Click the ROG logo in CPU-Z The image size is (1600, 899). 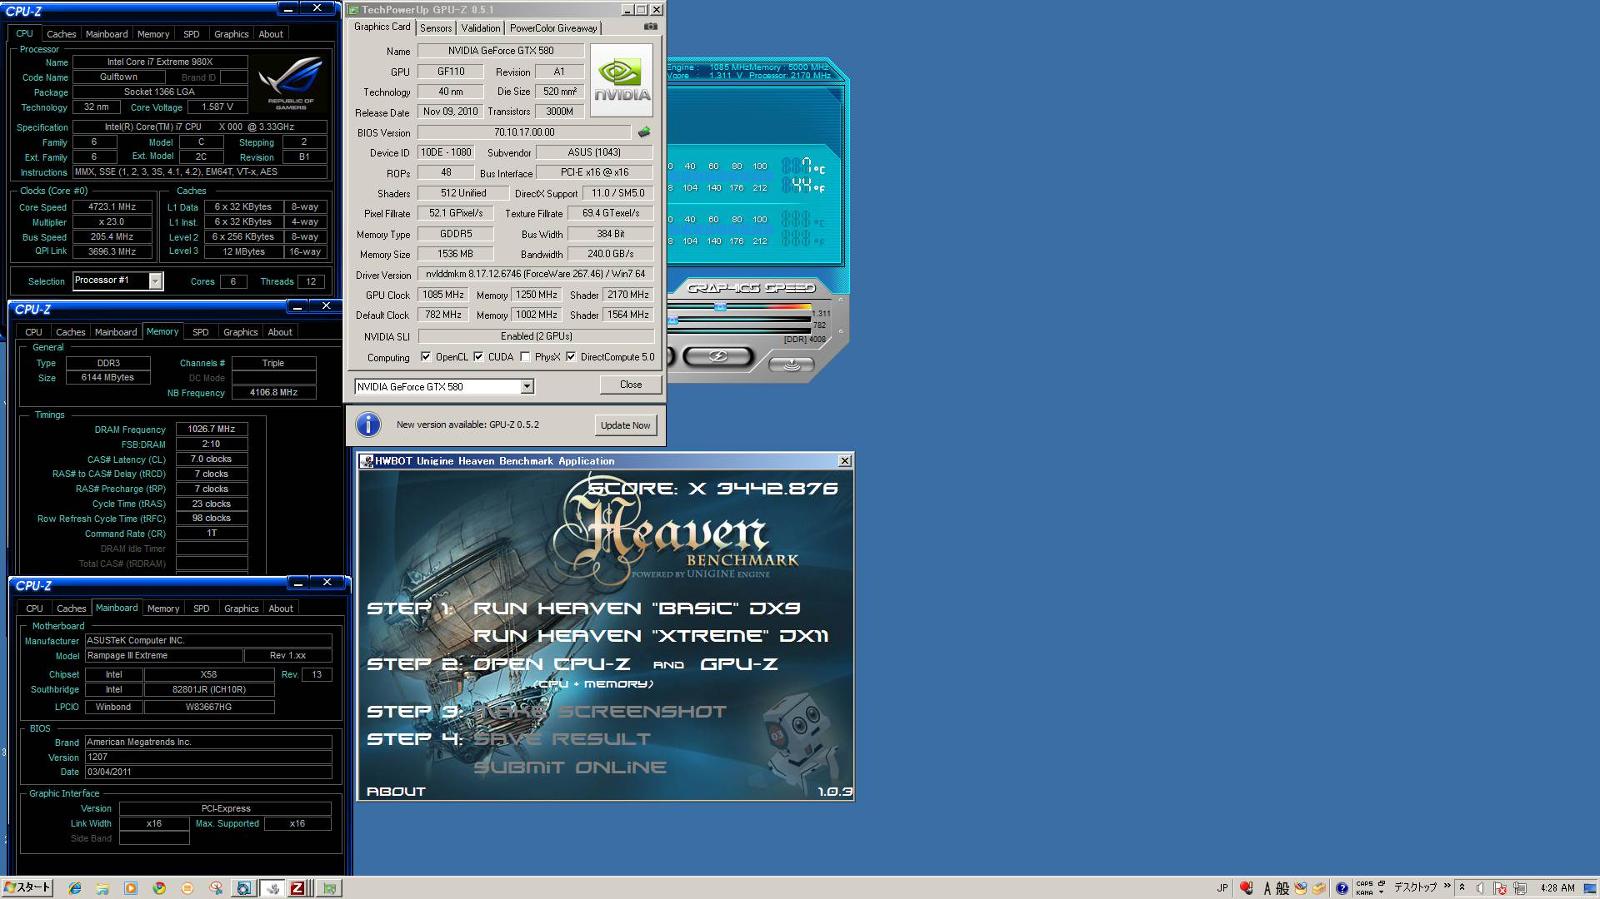[291, 82]
